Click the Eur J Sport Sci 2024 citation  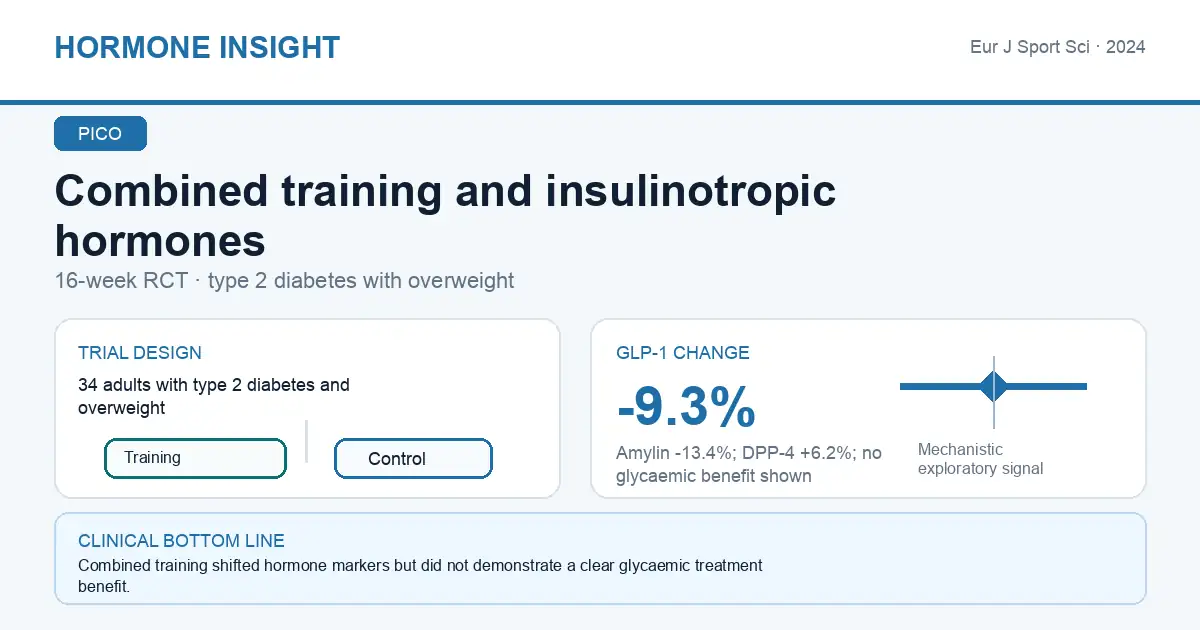click(x=1058, y=47)
